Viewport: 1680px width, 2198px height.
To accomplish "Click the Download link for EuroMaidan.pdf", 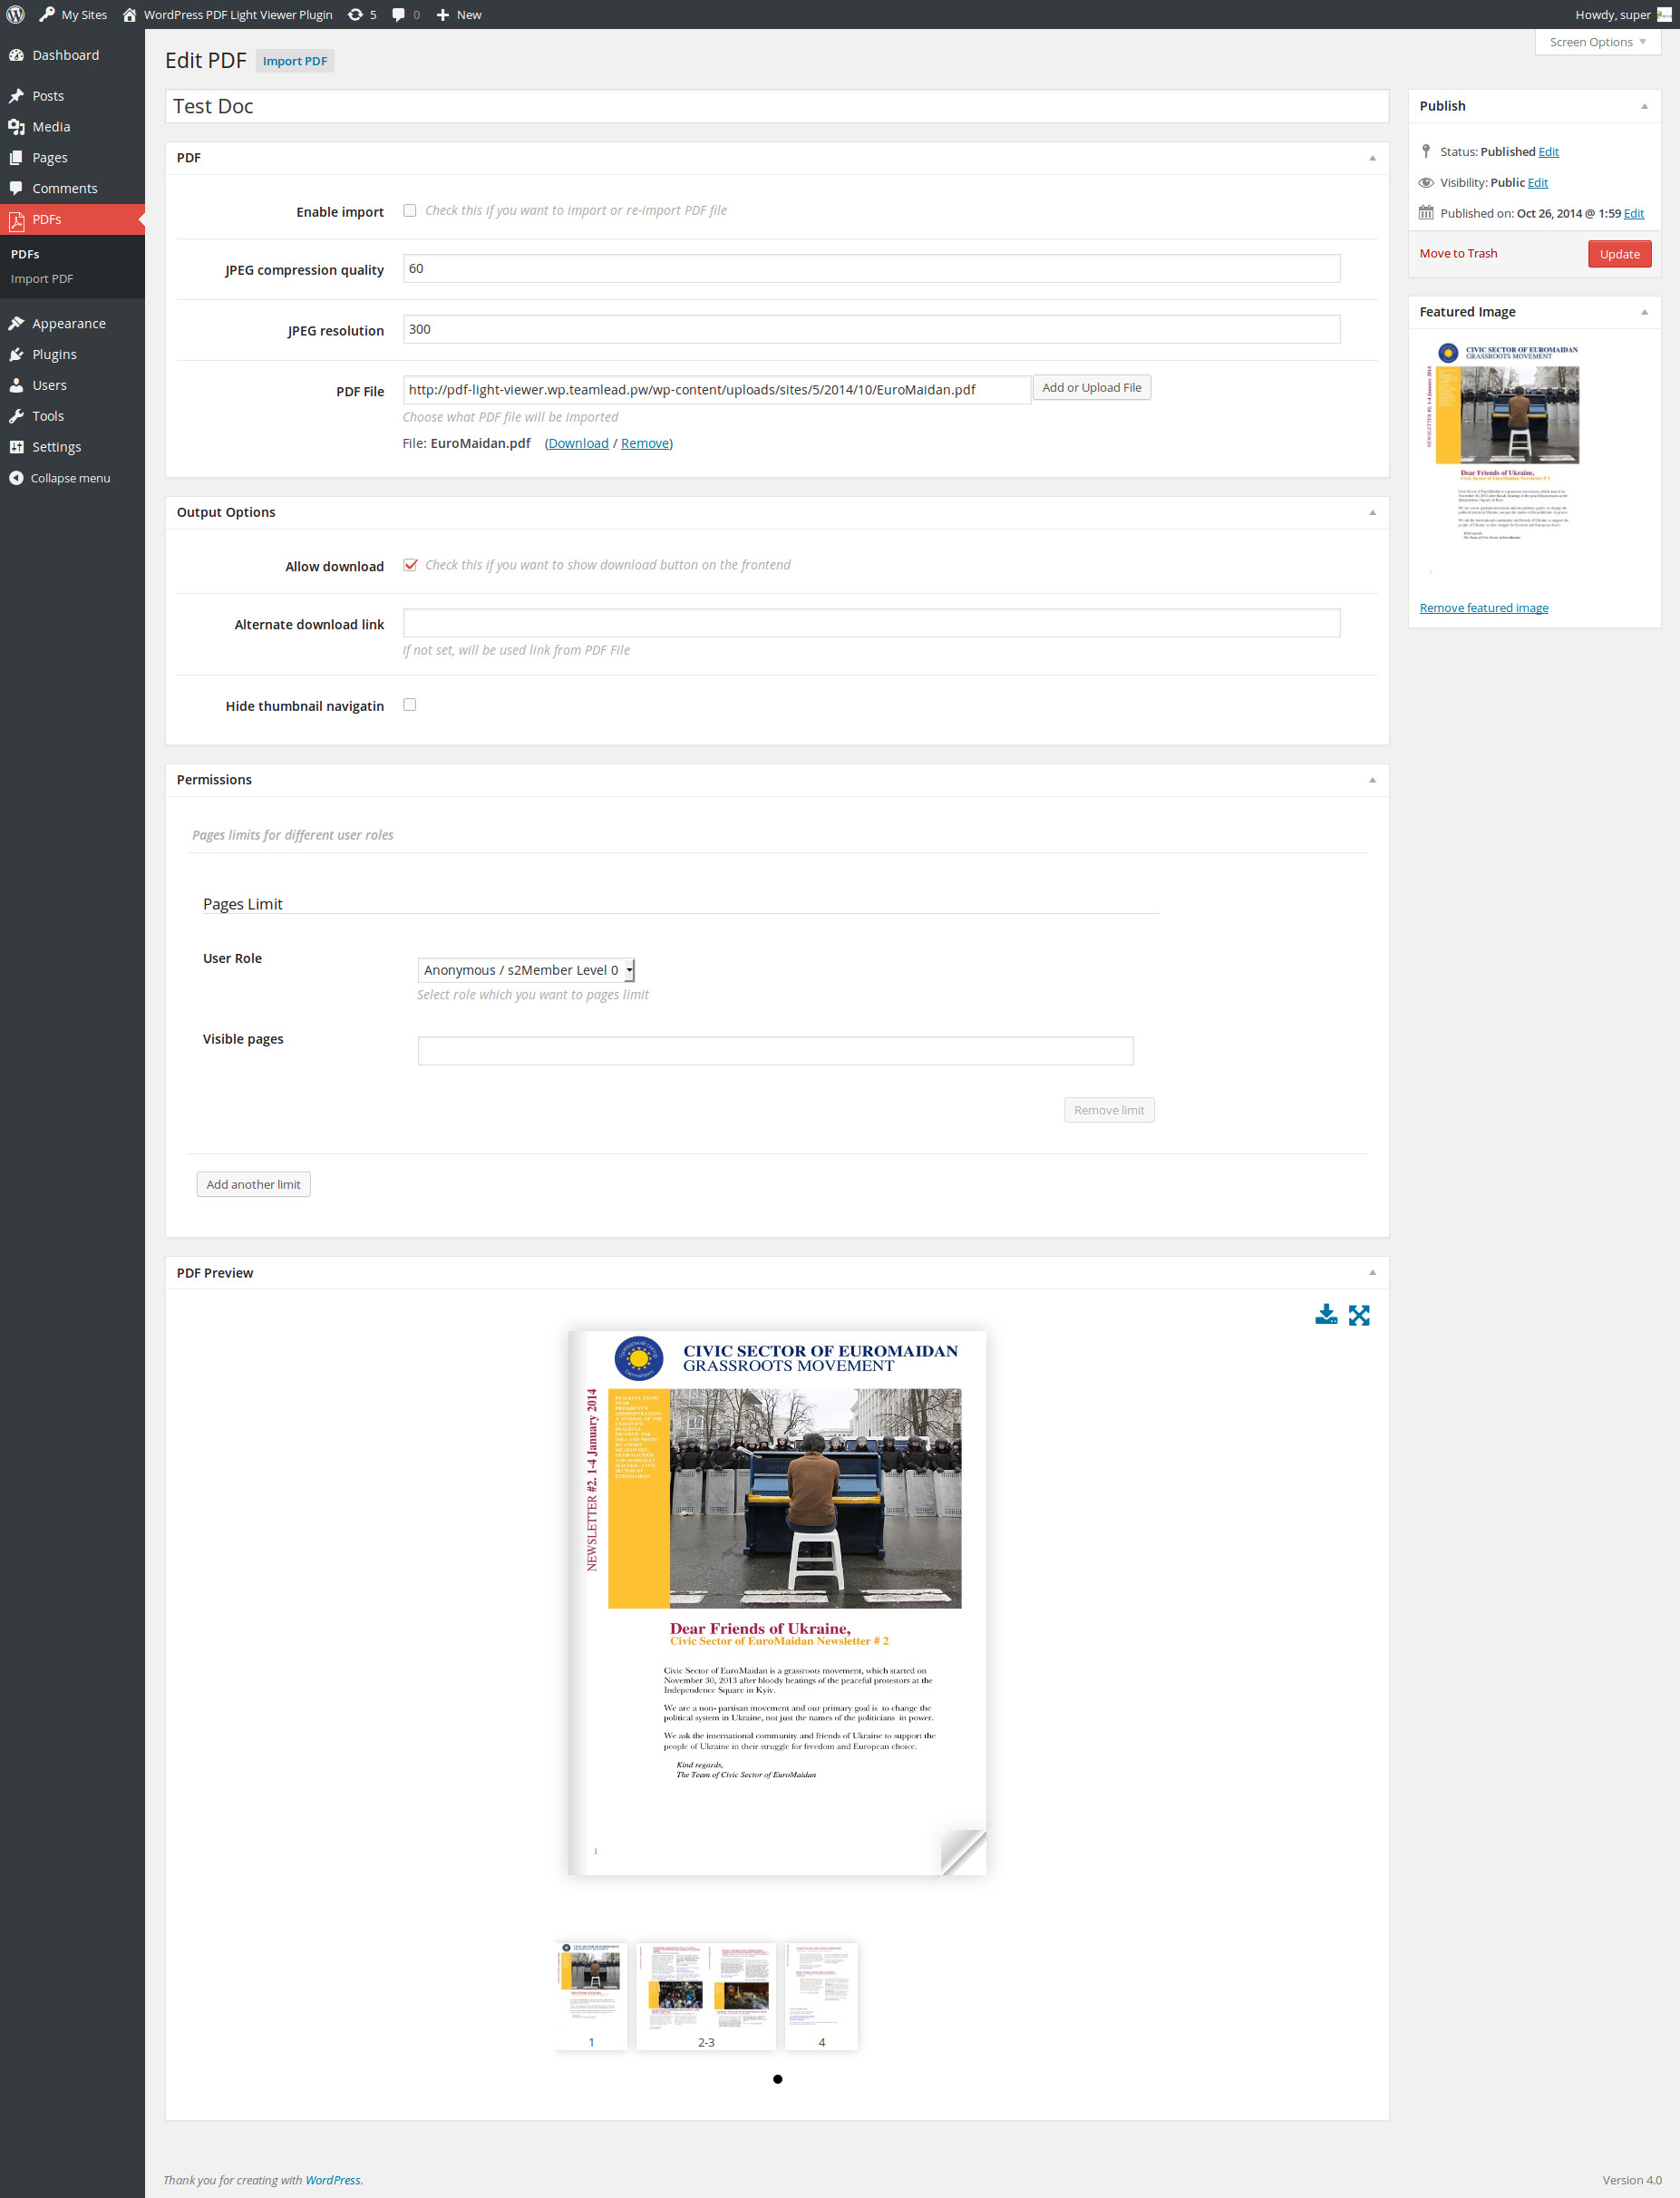I will click(578, 443).
